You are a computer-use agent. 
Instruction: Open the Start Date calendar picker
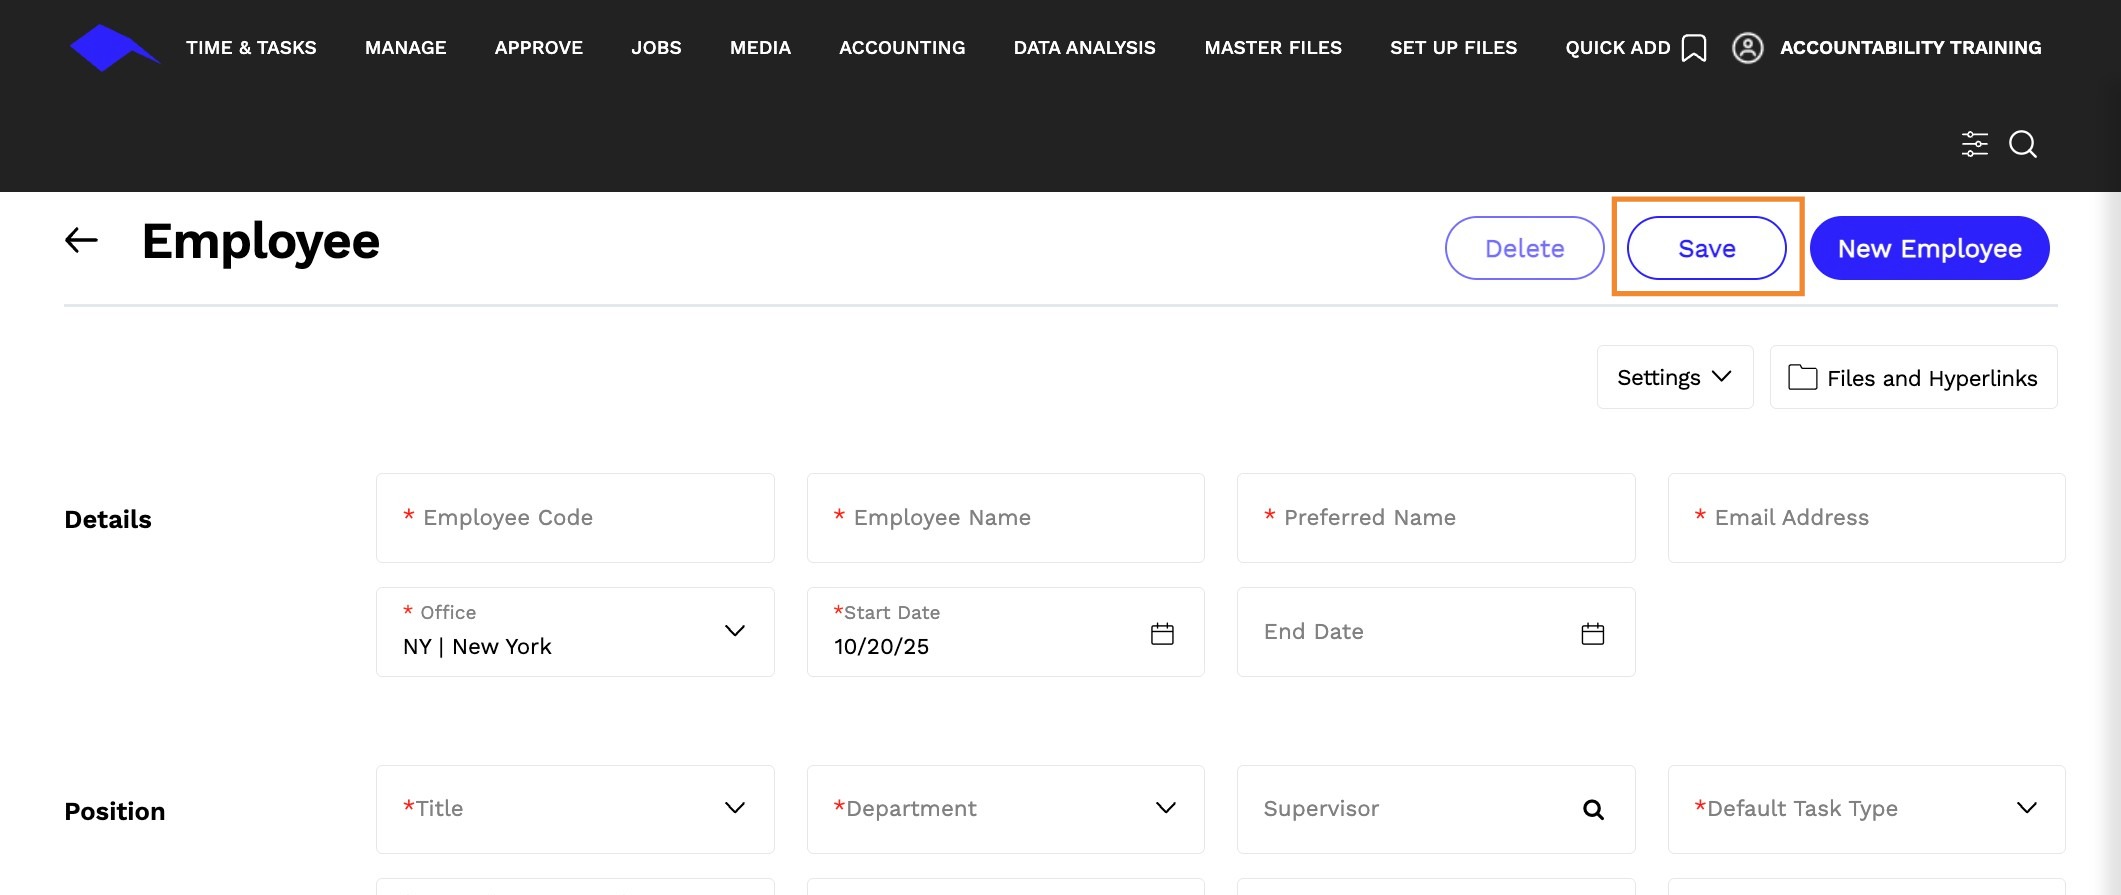(1162, 633)
